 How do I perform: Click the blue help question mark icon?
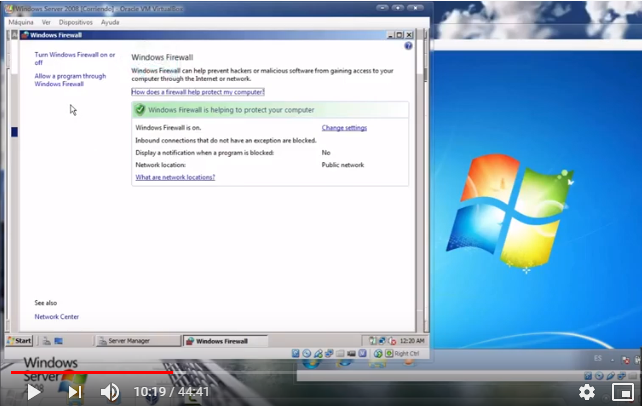tap(408, 46)
